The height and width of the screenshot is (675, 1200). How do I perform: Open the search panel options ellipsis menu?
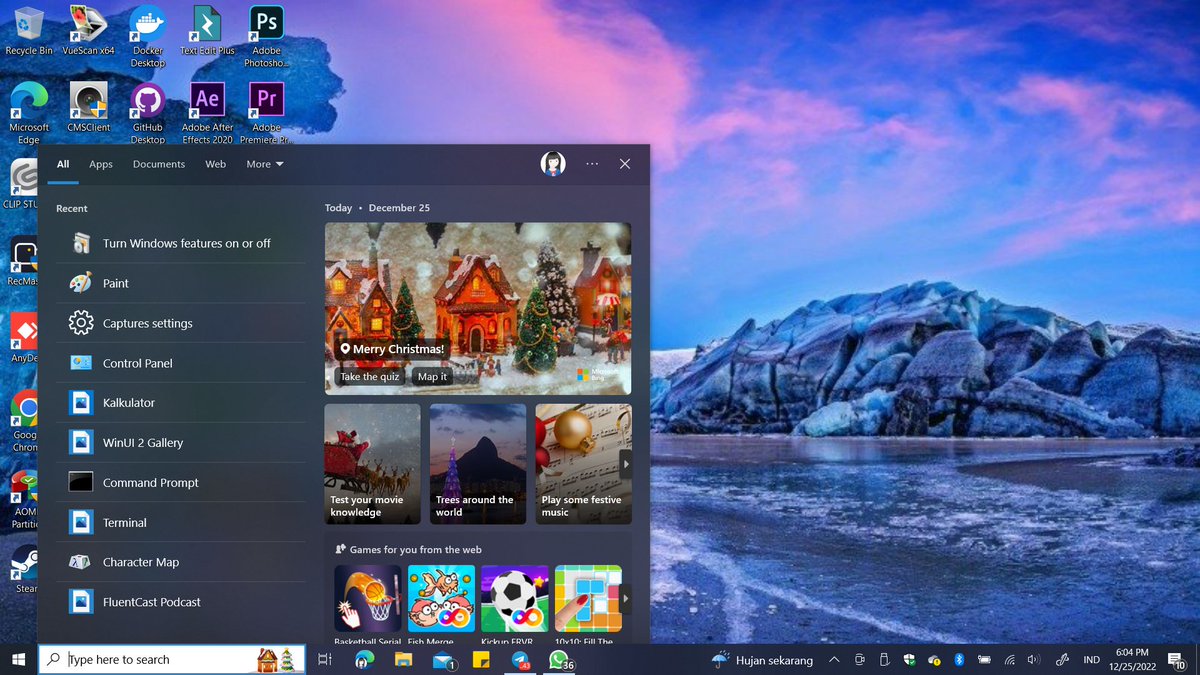(592, 163)
